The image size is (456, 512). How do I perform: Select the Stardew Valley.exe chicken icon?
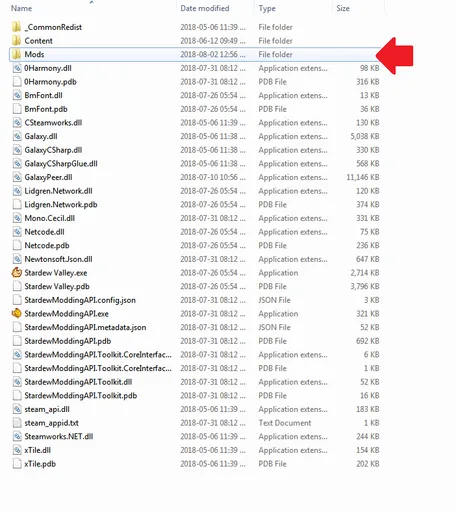tap(17, 273)
